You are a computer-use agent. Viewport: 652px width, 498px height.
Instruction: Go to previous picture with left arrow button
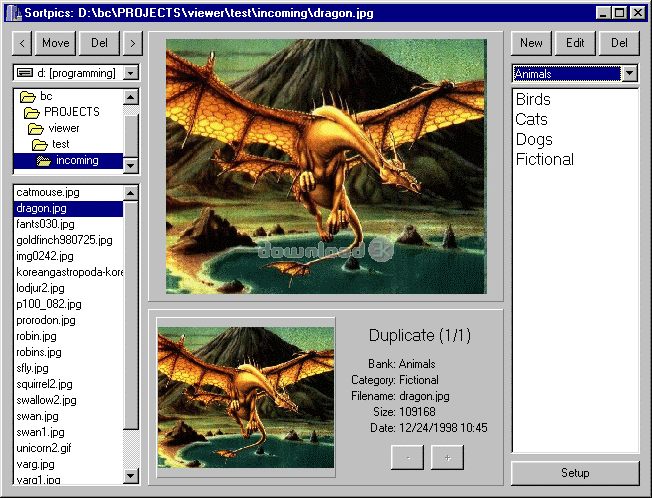pos(22,43)
